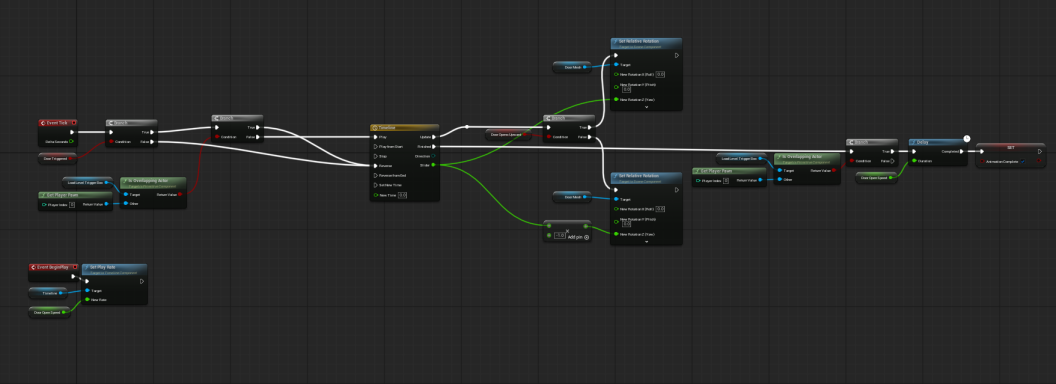Select the Event Tick node header

(57, 123)
